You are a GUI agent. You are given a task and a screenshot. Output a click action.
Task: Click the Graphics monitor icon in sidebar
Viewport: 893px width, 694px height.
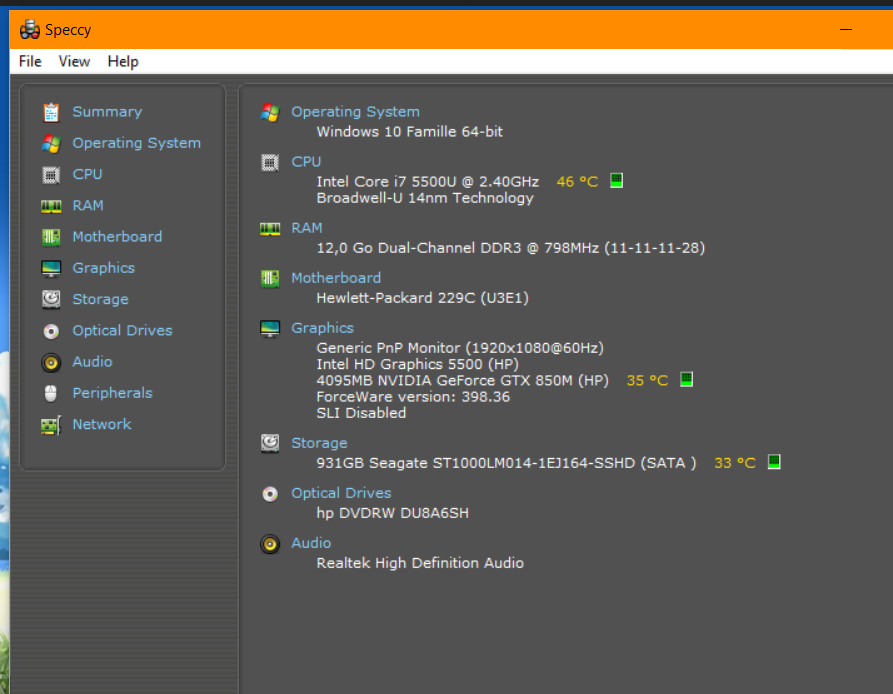pyautogui.click(x=51, y=268)
